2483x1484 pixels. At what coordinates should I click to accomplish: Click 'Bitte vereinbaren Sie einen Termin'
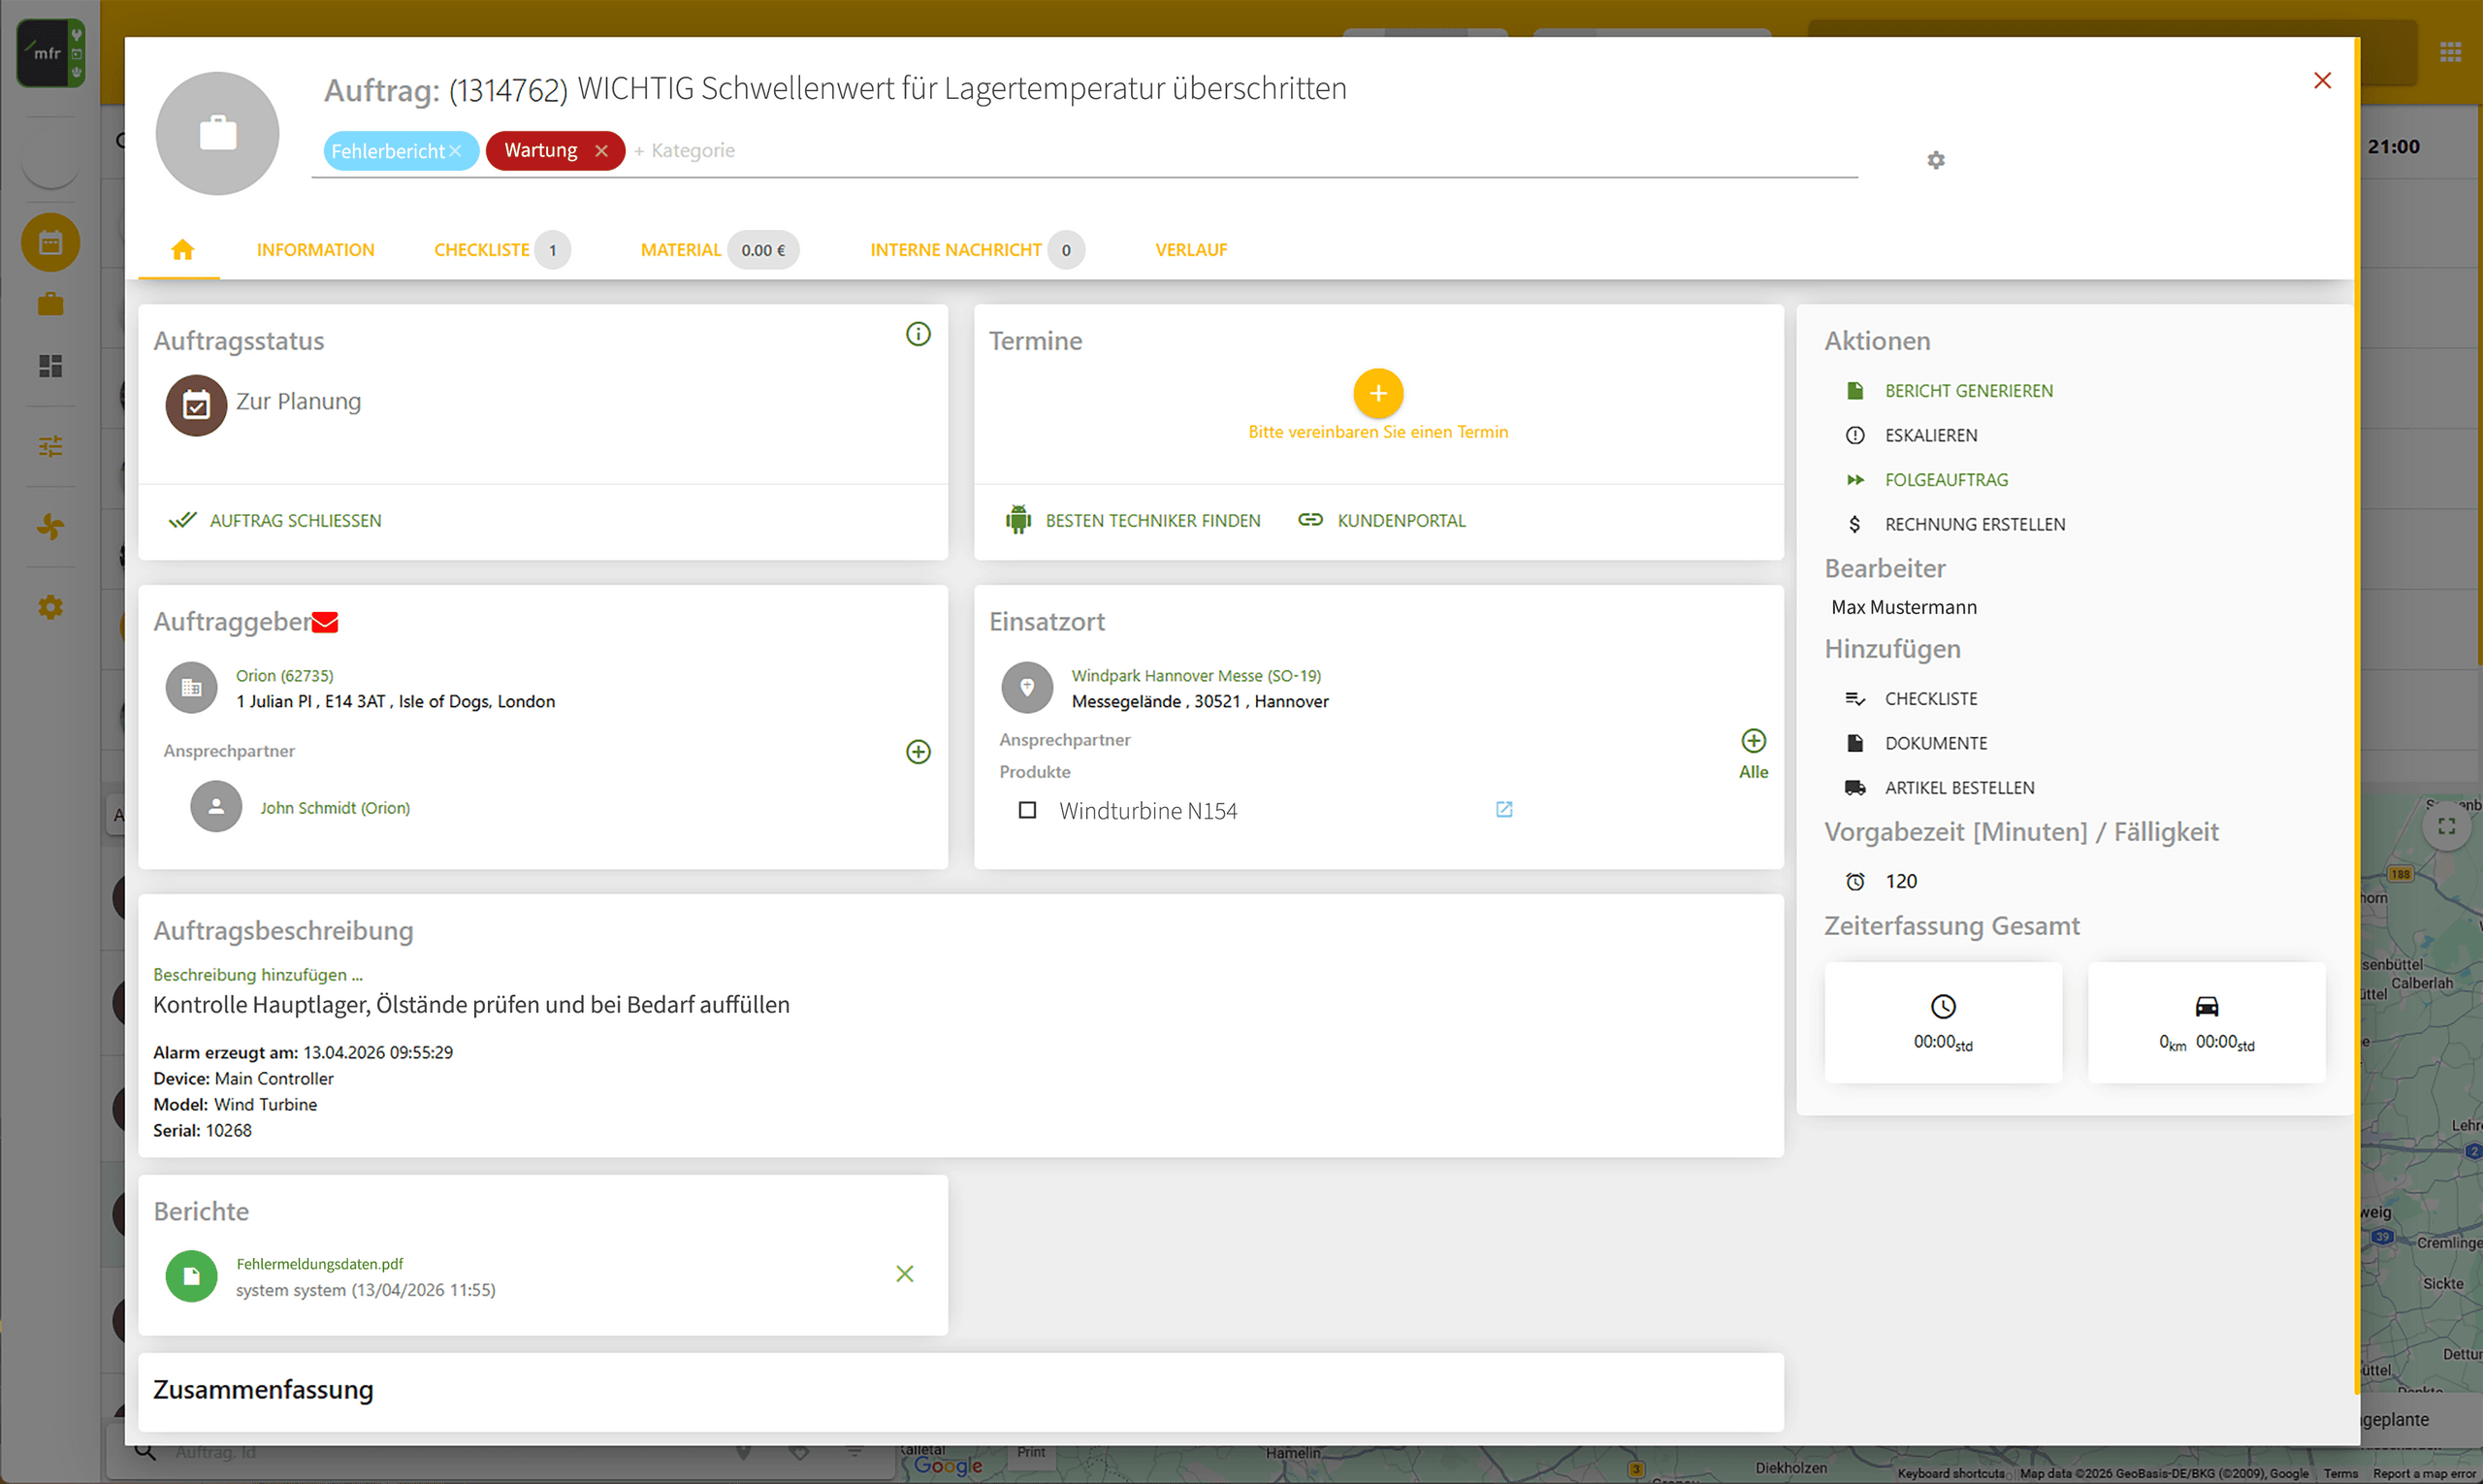1378,432
